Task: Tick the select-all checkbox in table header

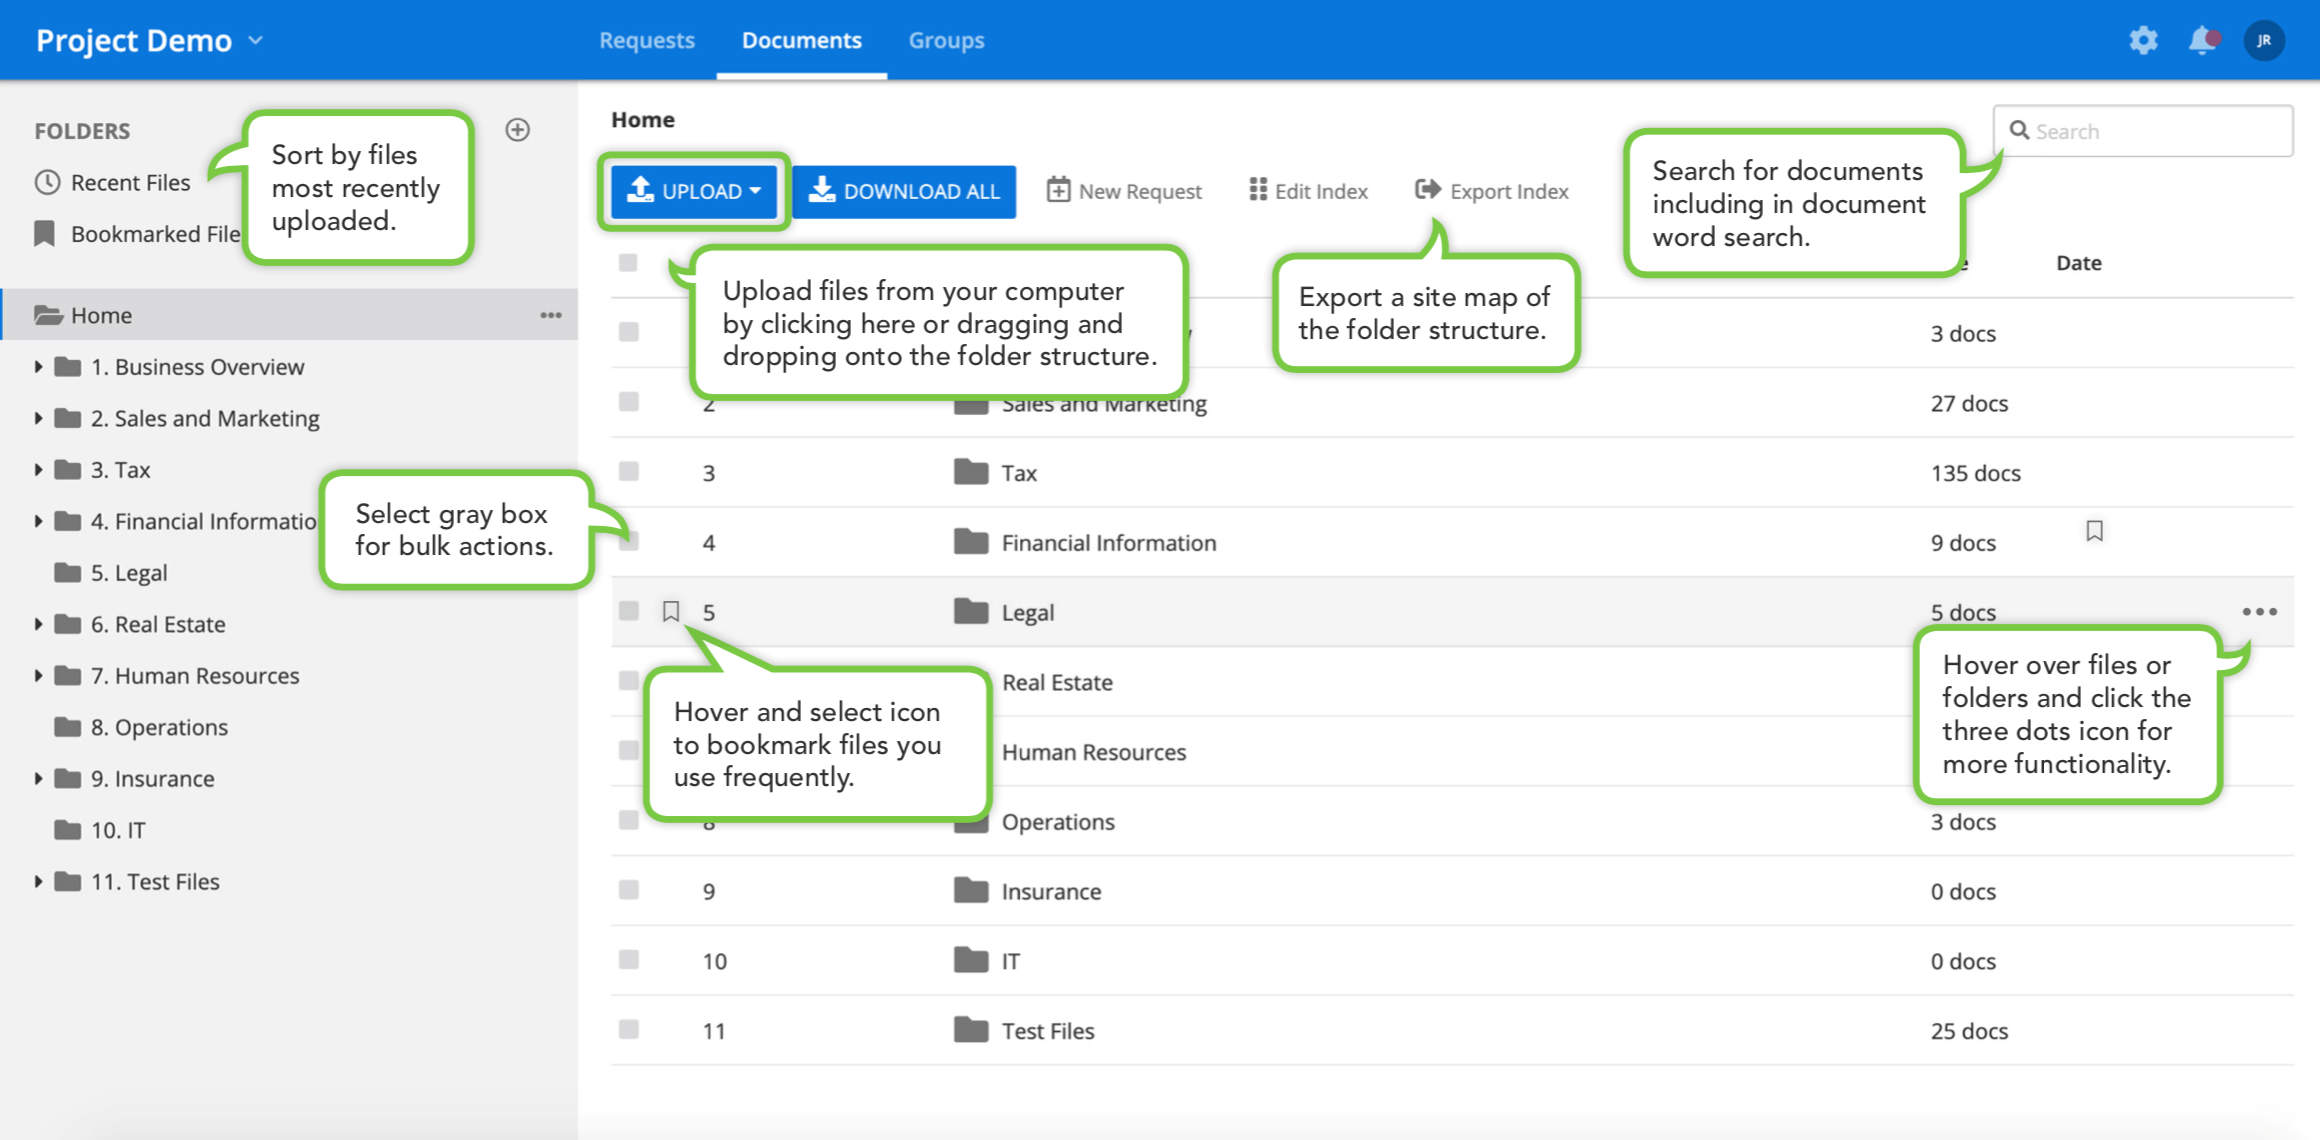Action: coord(628,263)
